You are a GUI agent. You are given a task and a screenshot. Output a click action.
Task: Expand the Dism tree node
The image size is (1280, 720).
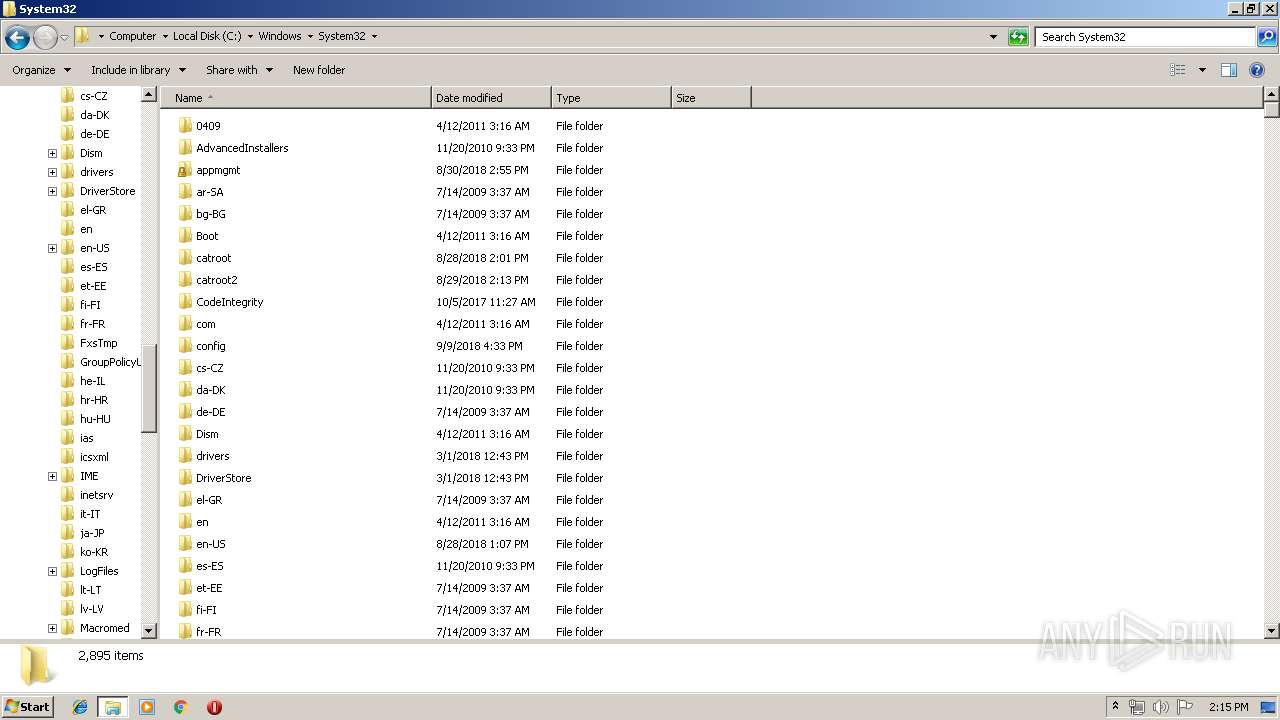point(52,153)
